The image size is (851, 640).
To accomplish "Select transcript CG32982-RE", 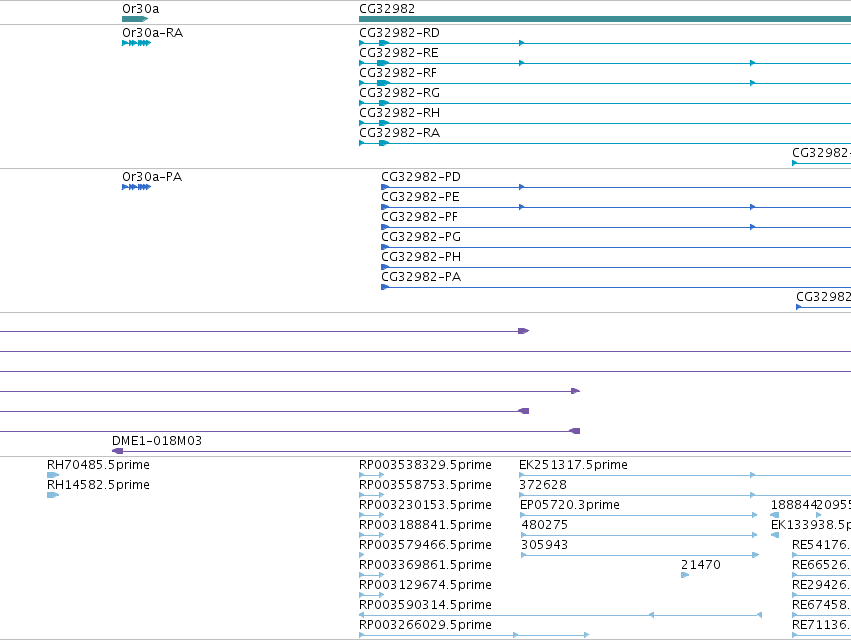I will [x=399, y=53].
